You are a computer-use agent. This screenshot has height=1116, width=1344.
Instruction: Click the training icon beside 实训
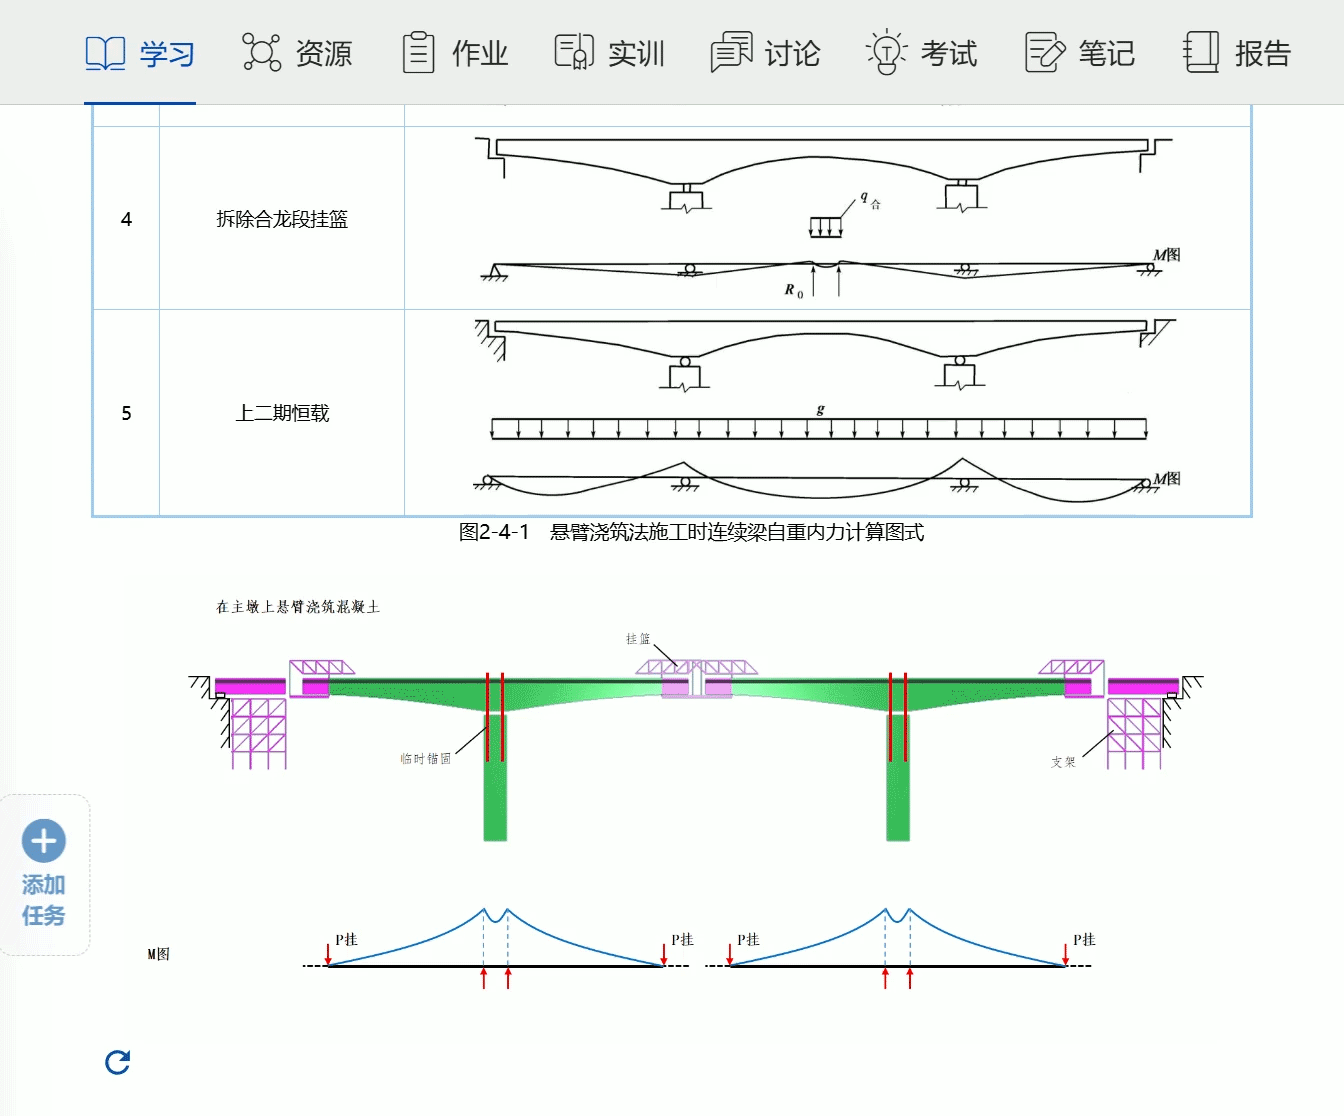pos(574,52)
